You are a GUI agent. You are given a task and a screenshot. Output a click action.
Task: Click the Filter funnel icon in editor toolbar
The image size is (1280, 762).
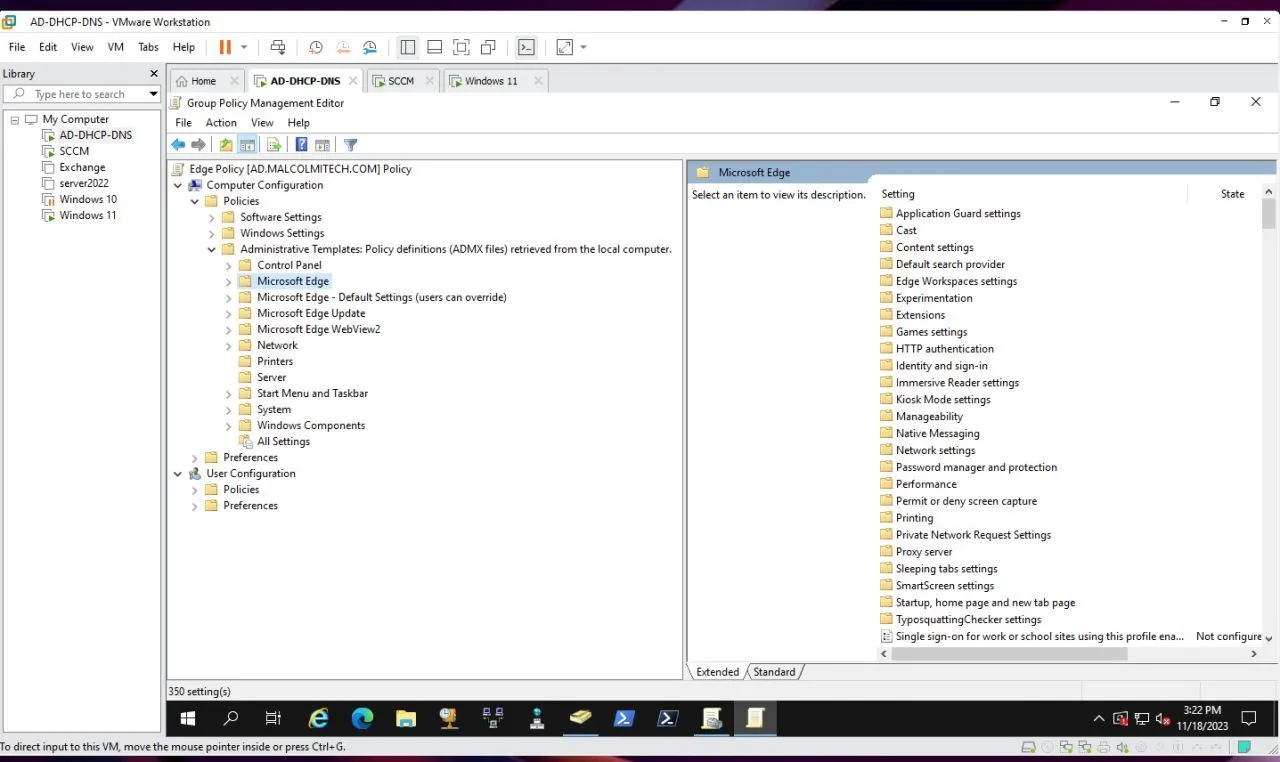350,145
